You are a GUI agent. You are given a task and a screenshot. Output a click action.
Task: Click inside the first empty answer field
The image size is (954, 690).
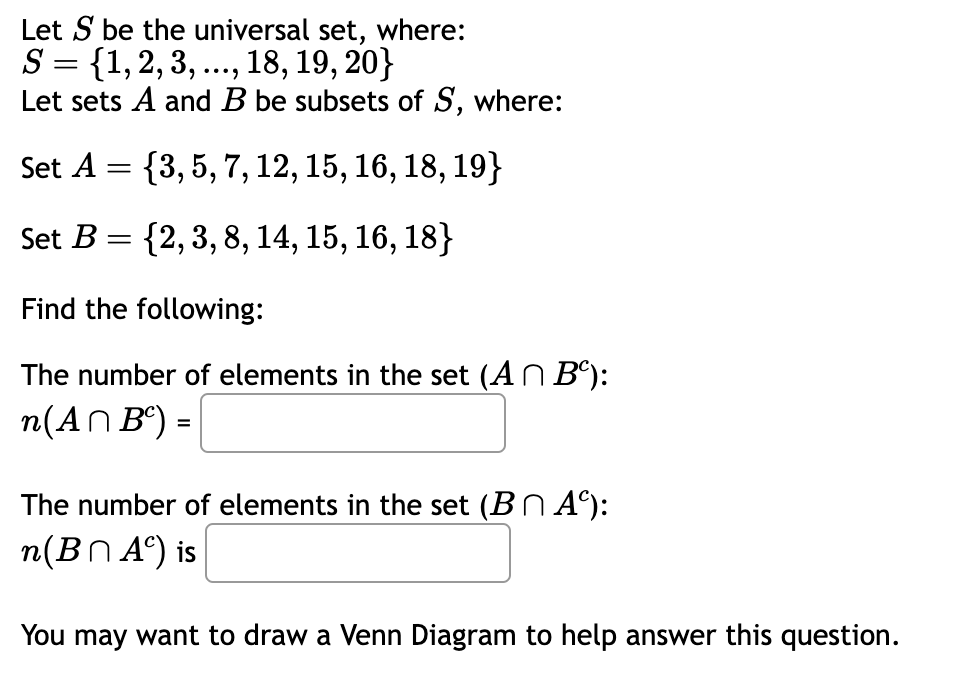coord(352,423)
